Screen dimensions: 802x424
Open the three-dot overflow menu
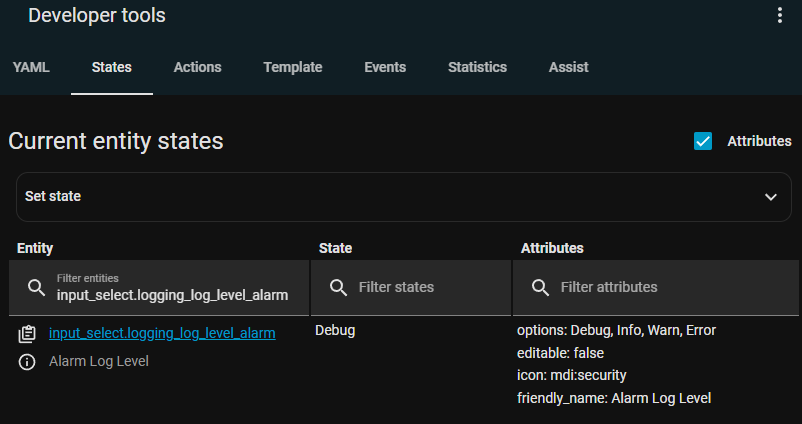point(780,16)
